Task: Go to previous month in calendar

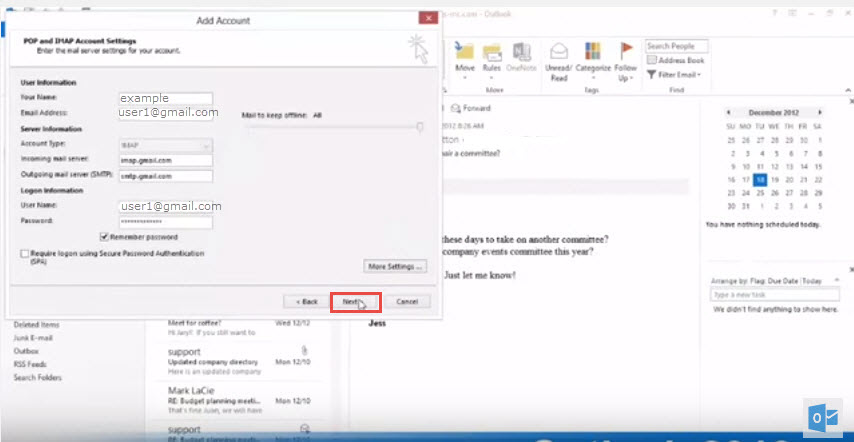Action: (729, 113)
